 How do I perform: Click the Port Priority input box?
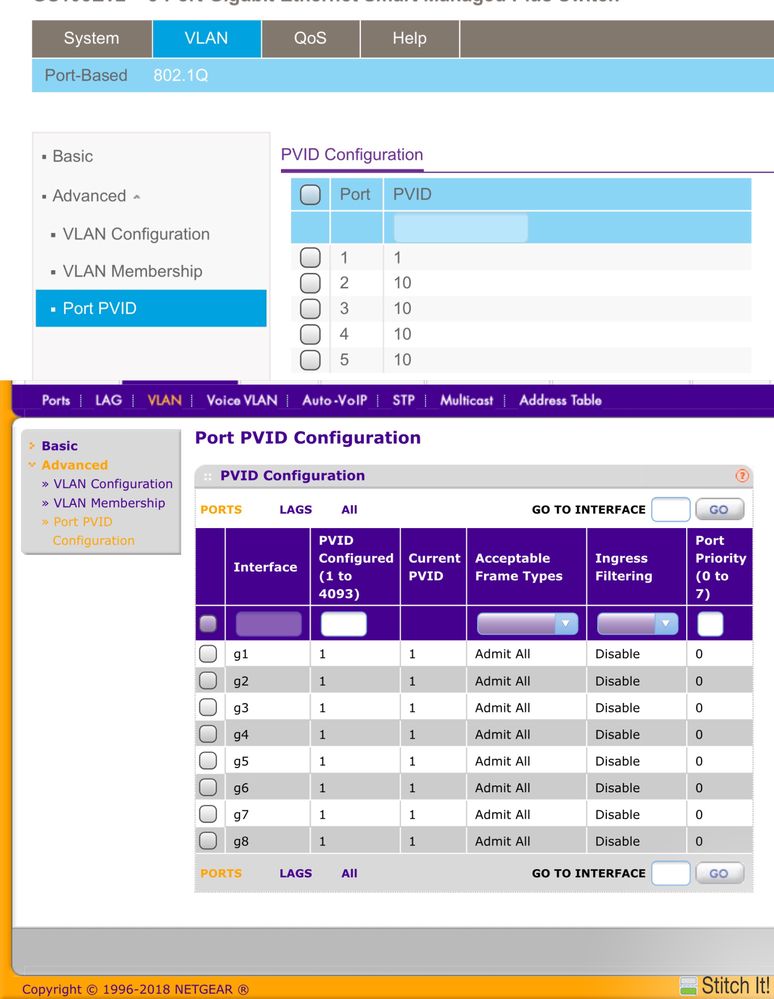[x=709, y=624]
